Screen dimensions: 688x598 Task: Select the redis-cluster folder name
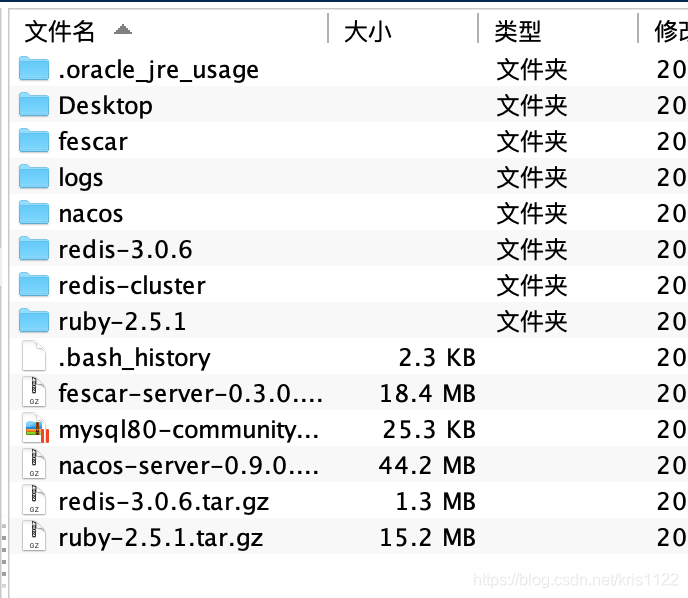[132, 285]
